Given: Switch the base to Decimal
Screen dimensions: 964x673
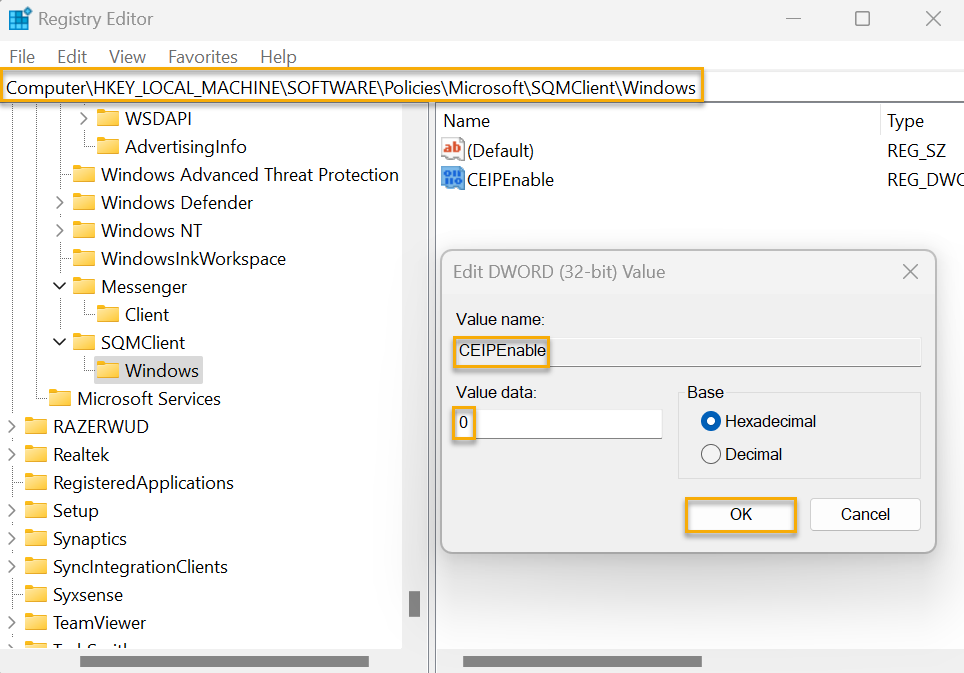Looking at the screenshot, I should 710,453.
